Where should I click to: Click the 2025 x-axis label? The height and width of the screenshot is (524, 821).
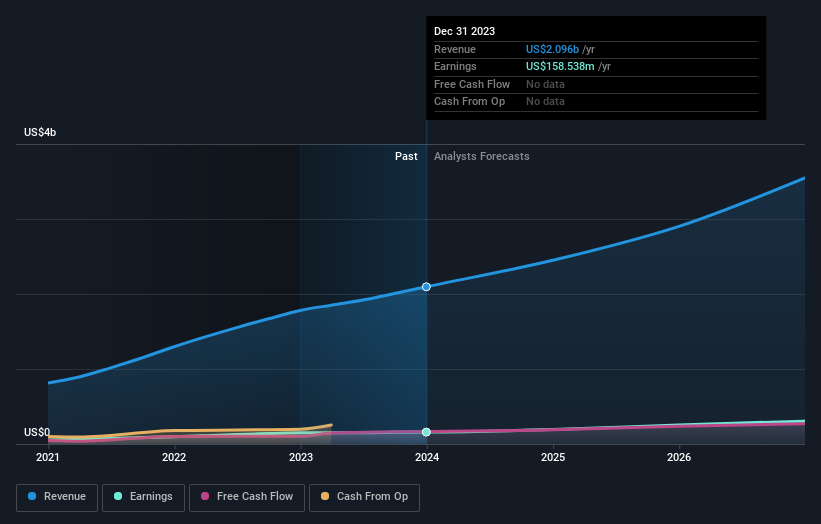pos(553,457)
